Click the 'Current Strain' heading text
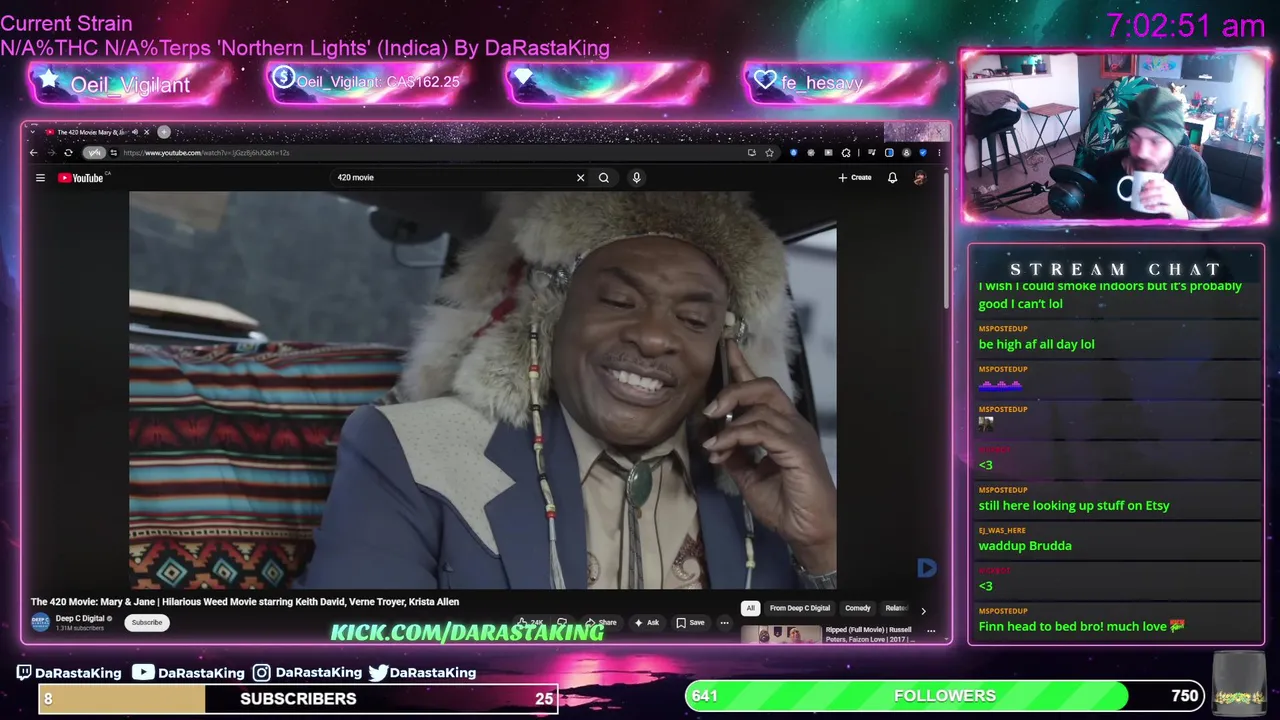This screenshot has width=1280, height=720. coord(66,23)
